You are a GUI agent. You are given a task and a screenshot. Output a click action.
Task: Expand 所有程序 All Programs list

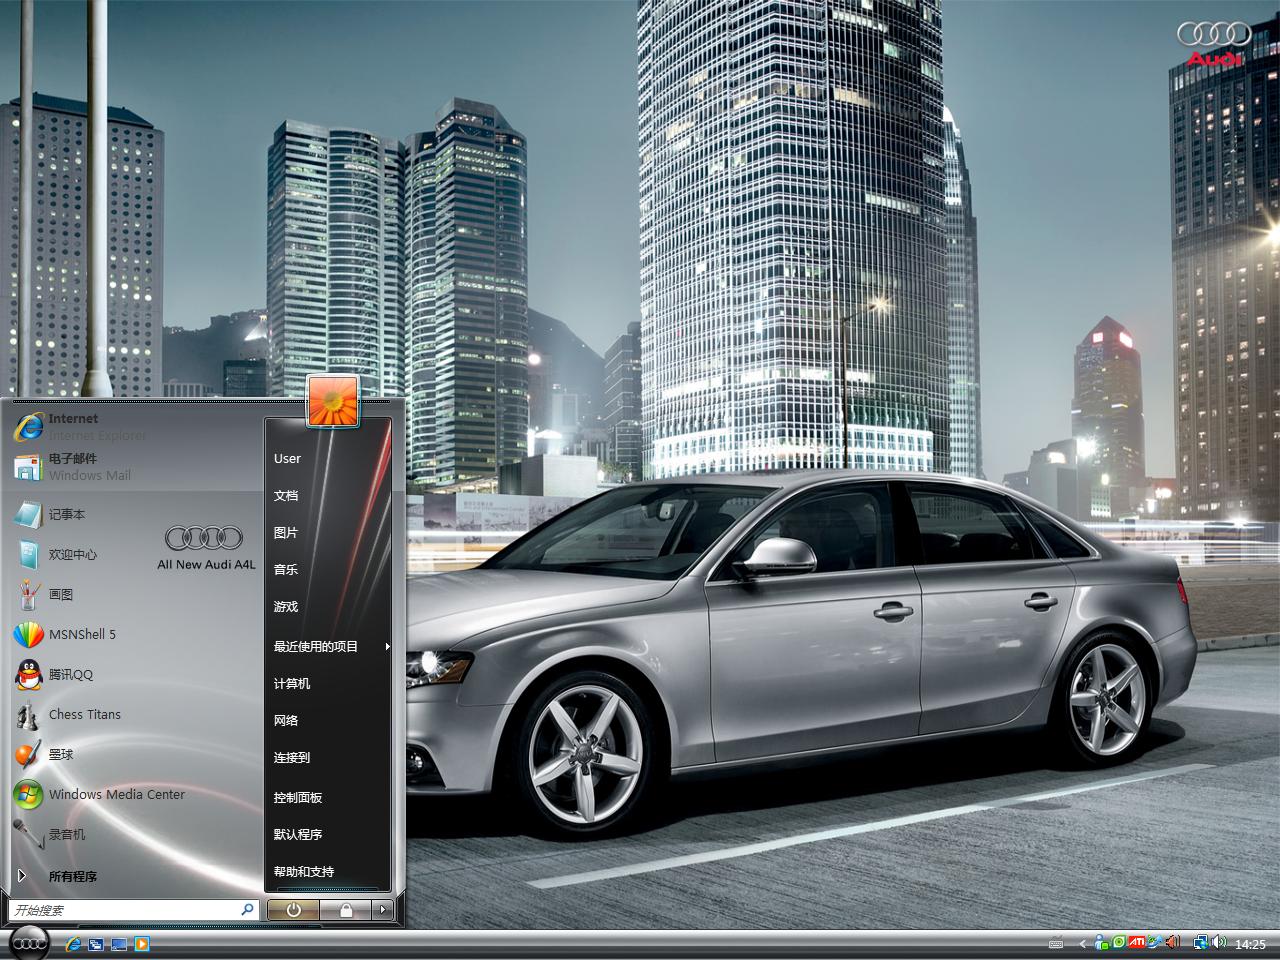pos(133,876)
